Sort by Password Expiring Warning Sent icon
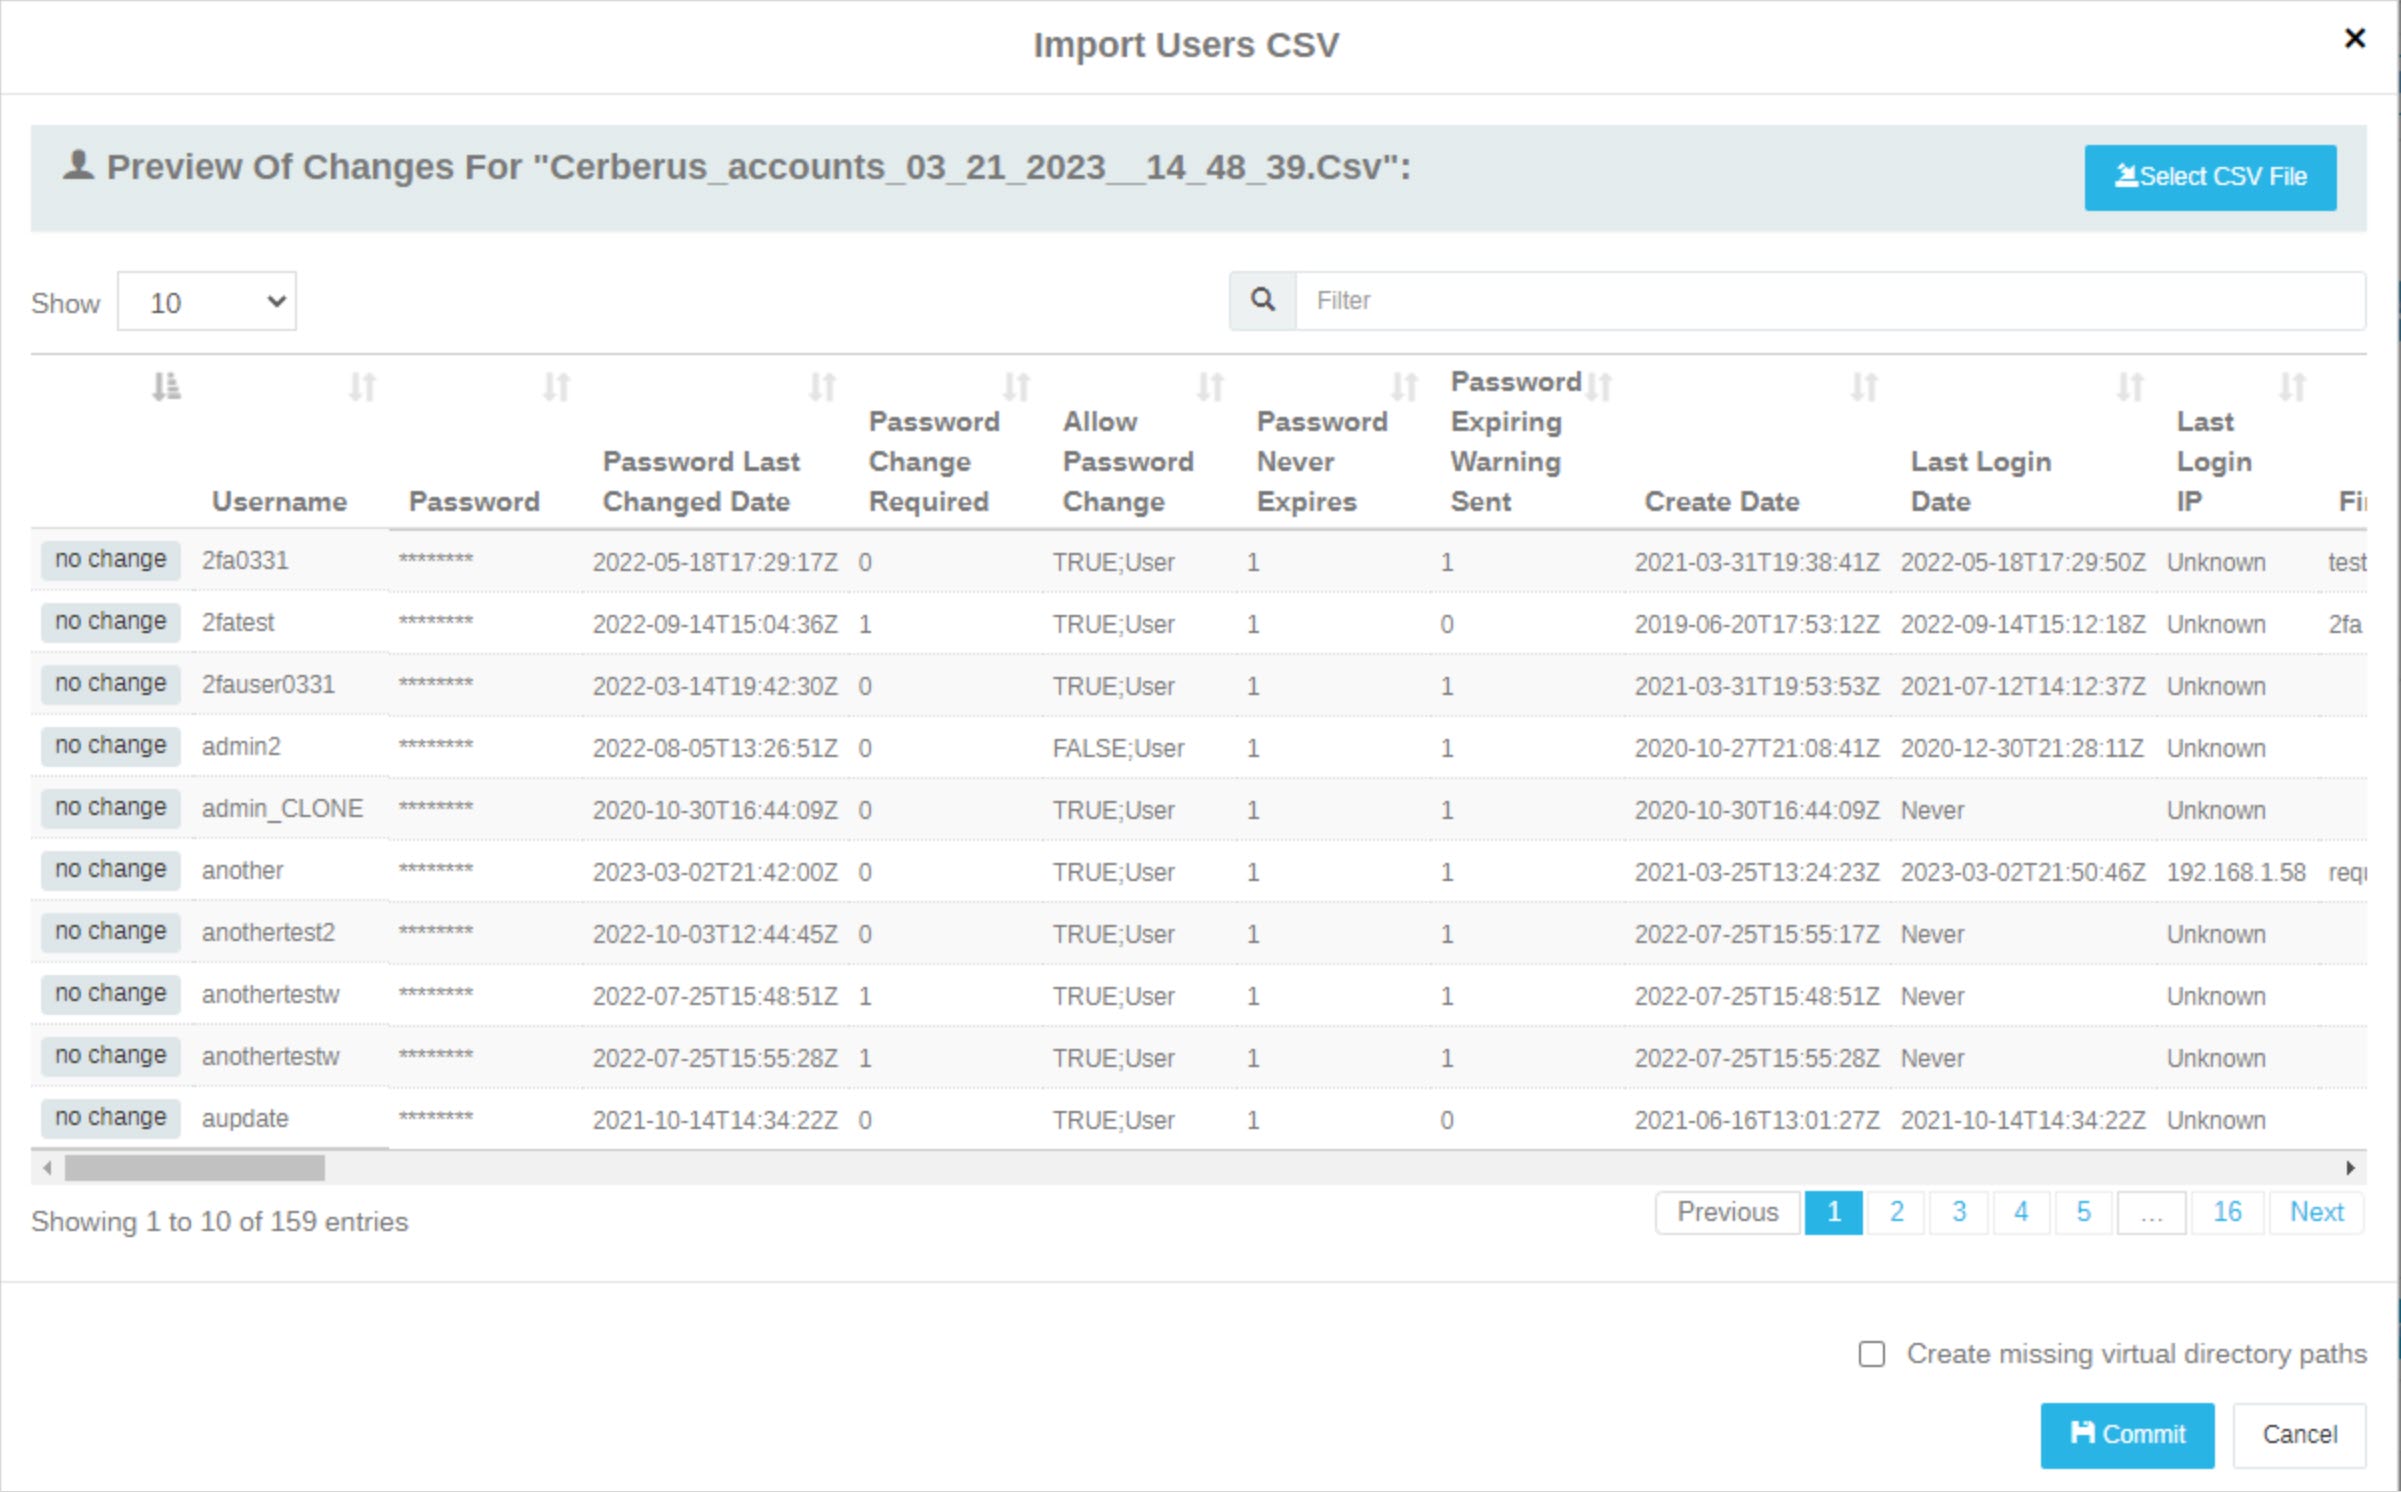Viewport: 2401px width, 1492px height. point(1599,386)
